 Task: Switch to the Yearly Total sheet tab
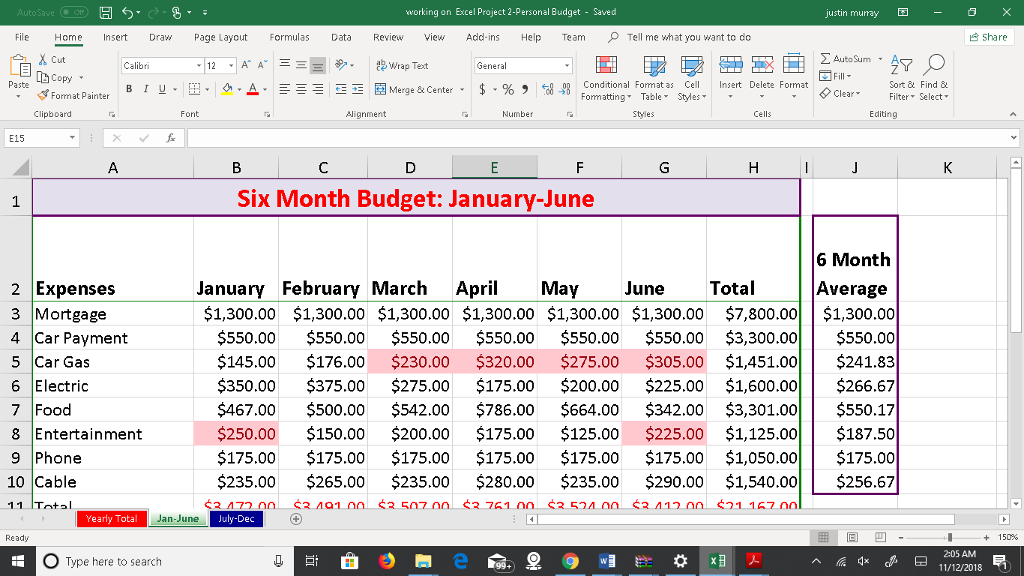point(111,519)
